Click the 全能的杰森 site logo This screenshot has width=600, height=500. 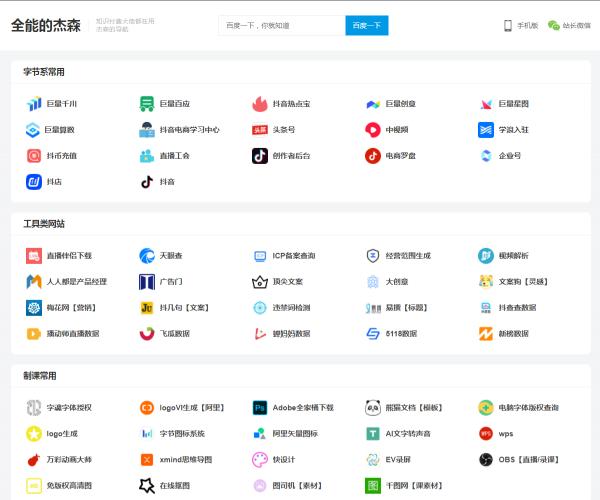click(x=46, y=26)
